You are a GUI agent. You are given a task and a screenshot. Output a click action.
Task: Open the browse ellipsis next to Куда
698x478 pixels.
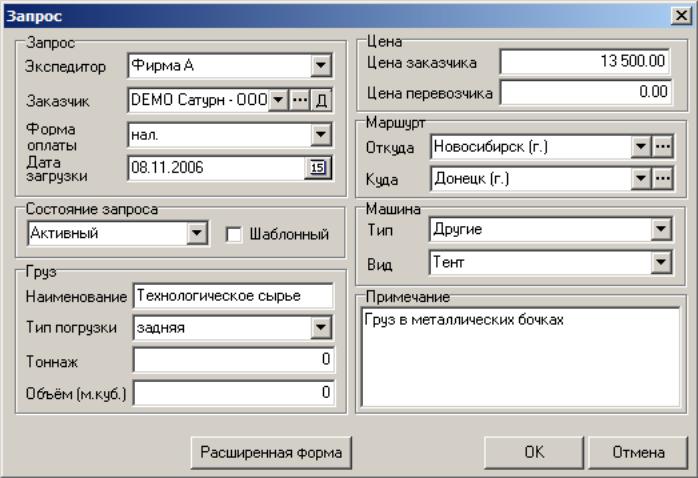point(663,178)
